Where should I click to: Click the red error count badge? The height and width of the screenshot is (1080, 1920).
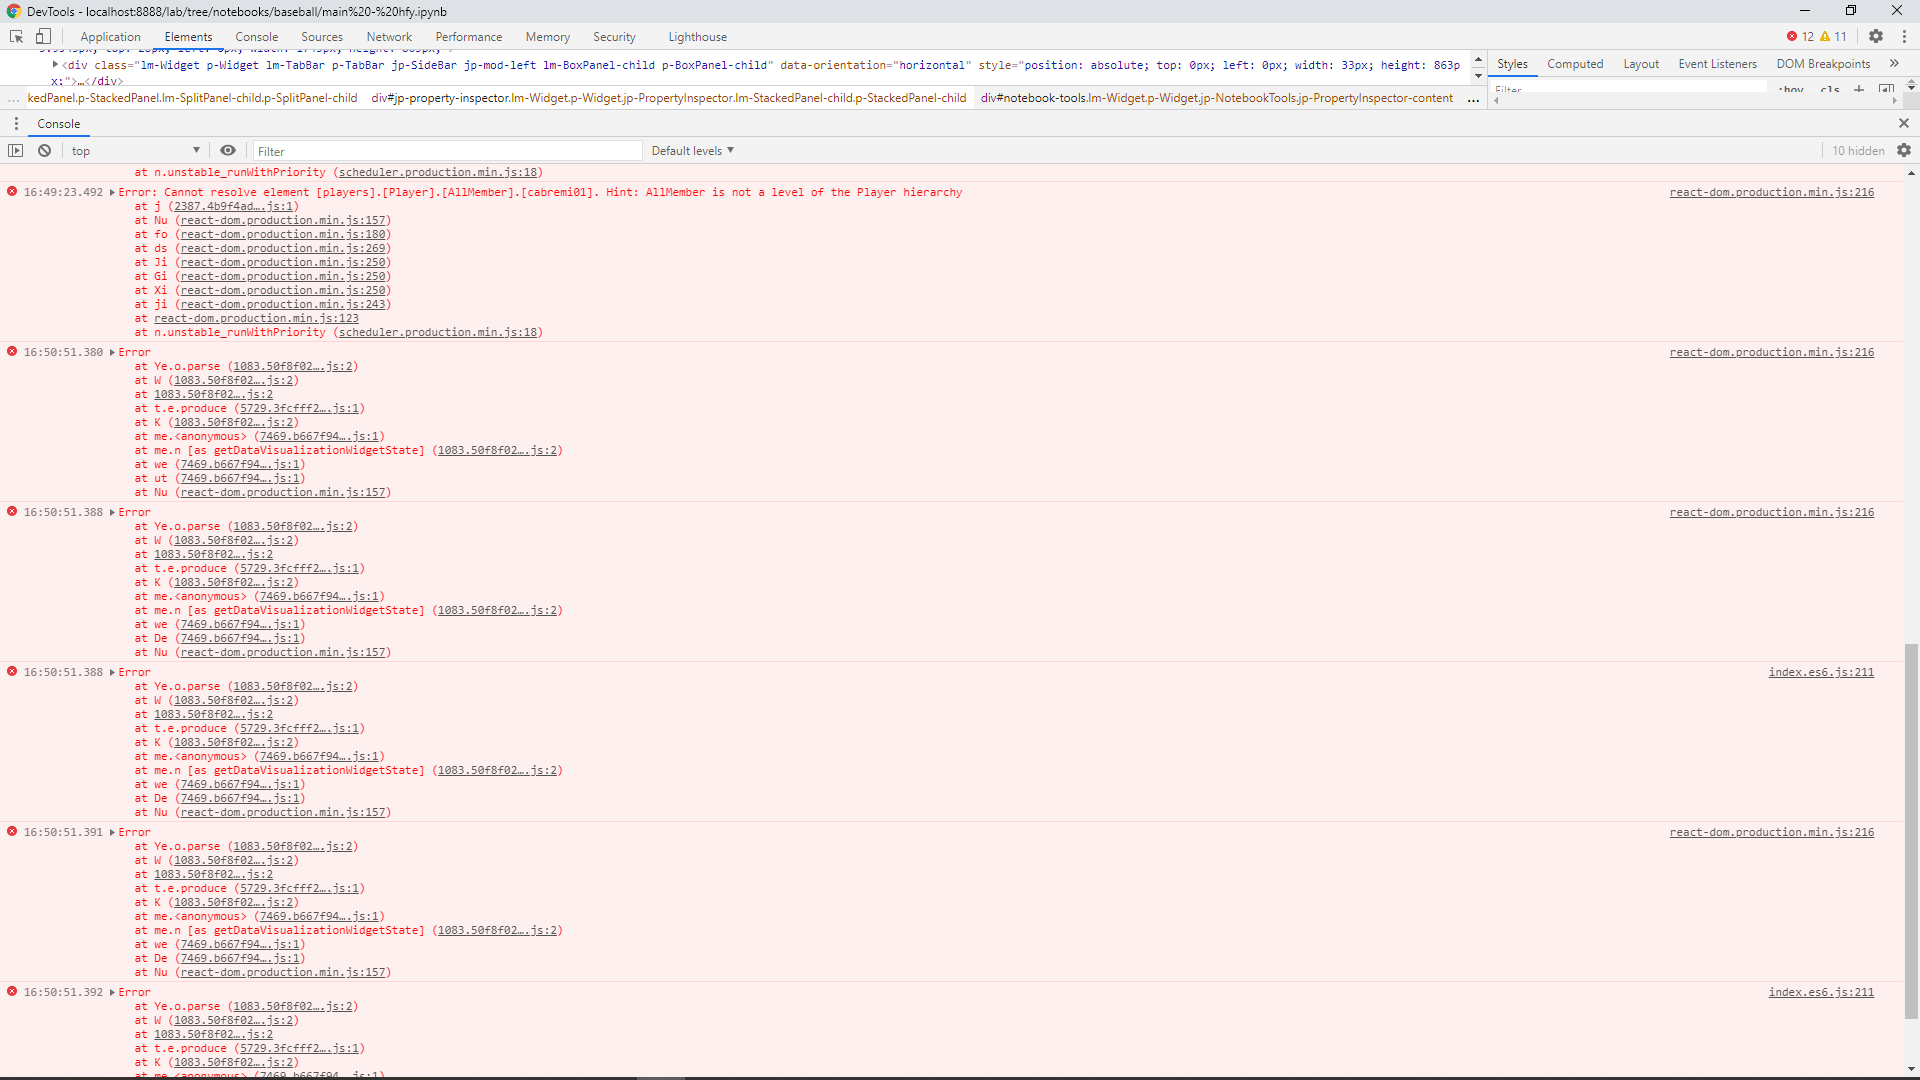(x=1800, y=37)
